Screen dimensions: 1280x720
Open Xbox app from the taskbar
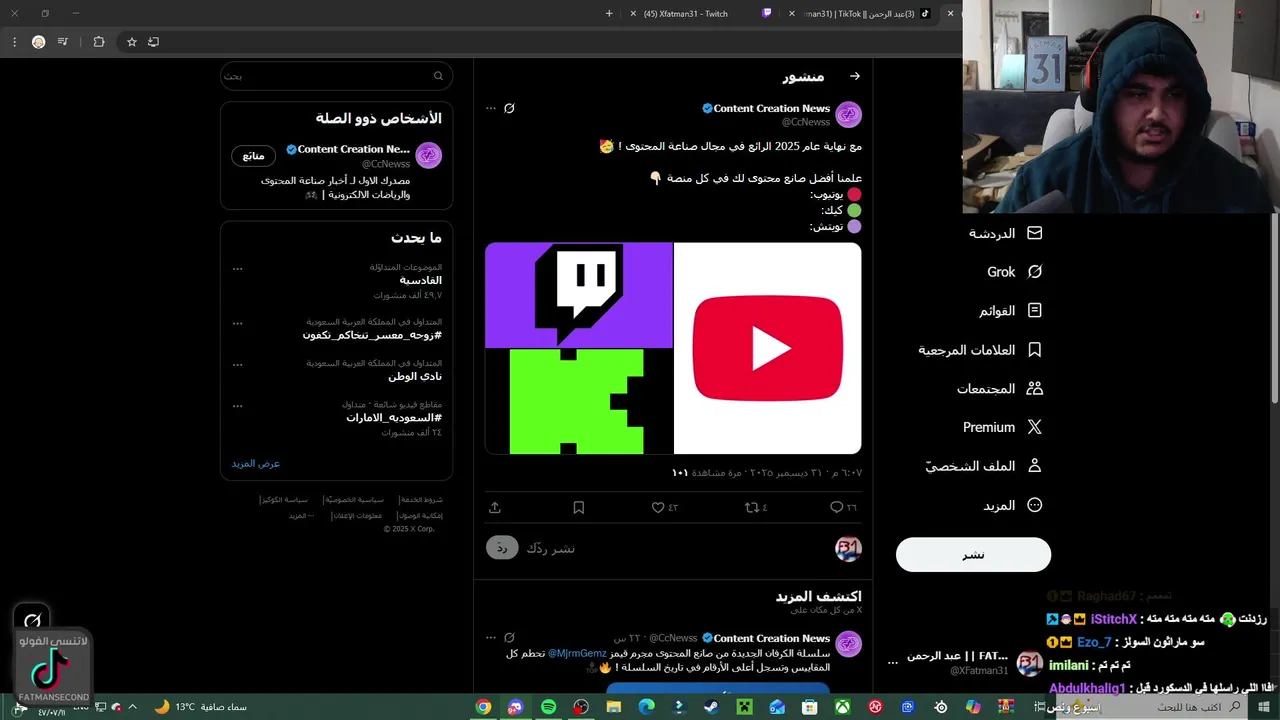click(843, 707)
